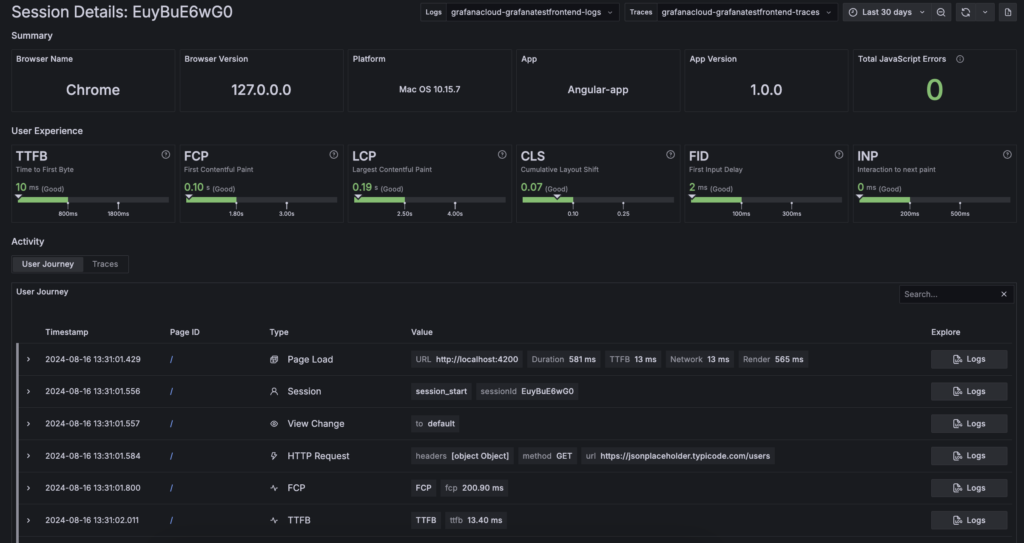Viewport: 1024px width, 543px height.
Task: Click the Render 565 ms tag
Action: coord(773,359)
